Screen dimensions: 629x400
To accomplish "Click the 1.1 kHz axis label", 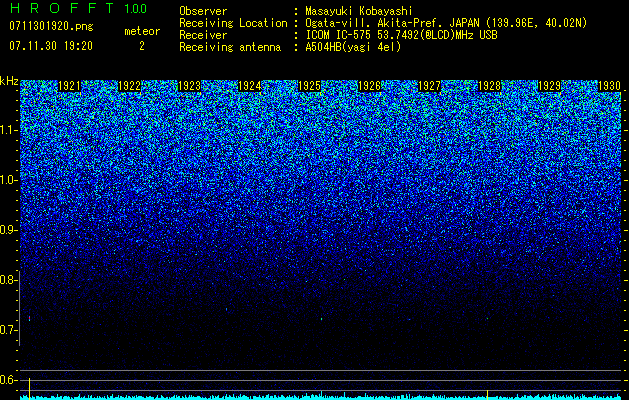I will 9,130.
